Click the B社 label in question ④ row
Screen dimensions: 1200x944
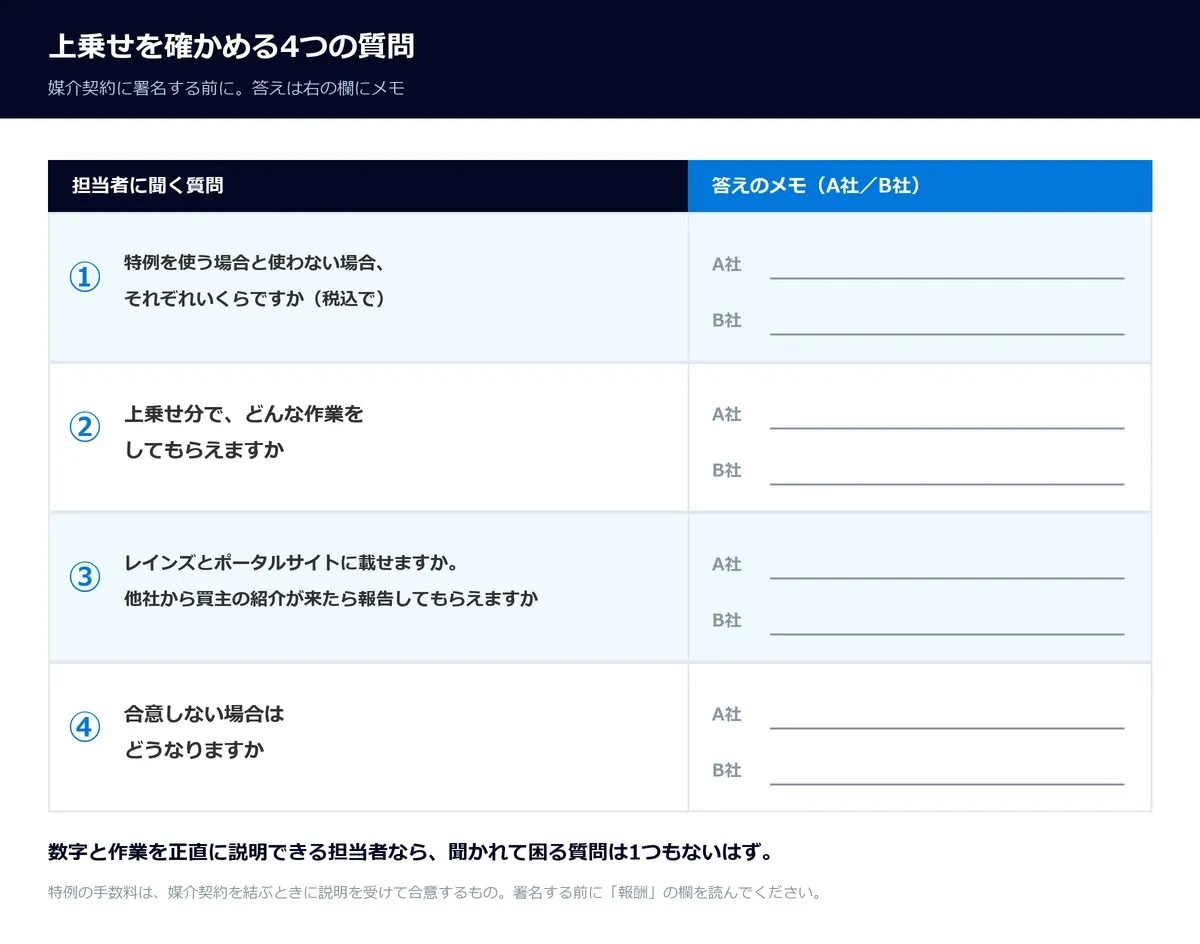point(727,770)
